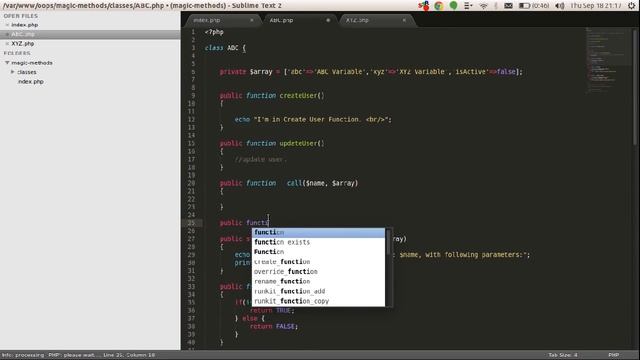Click the 'return FALSE;' statement
The height and width of the screenshot is (360, 640).
click(274, 327)
